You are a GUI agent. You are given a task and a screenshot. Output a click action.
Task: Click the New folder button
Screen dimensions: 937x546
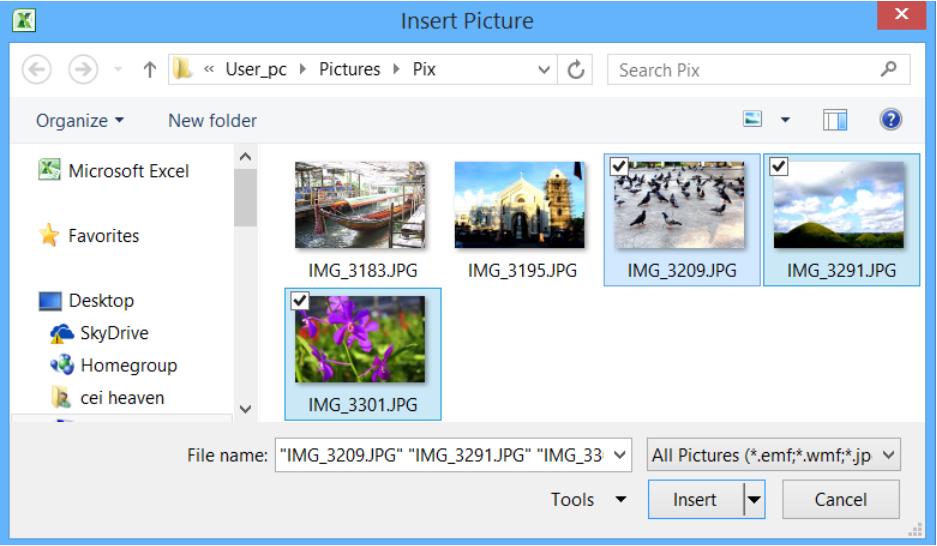(x=212, y=121)
